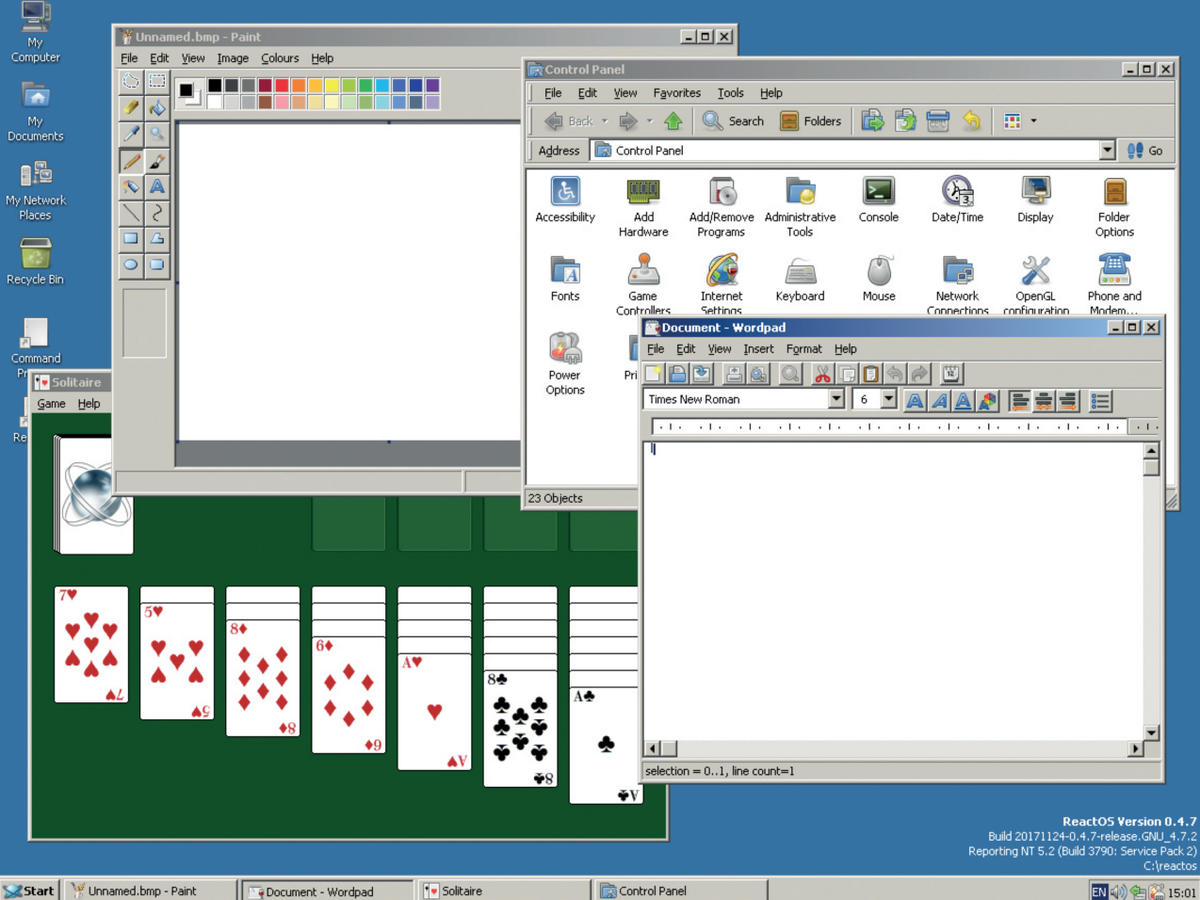Pick the Eraser tool in Paint

pyautogui.click(x=131, y=107)
